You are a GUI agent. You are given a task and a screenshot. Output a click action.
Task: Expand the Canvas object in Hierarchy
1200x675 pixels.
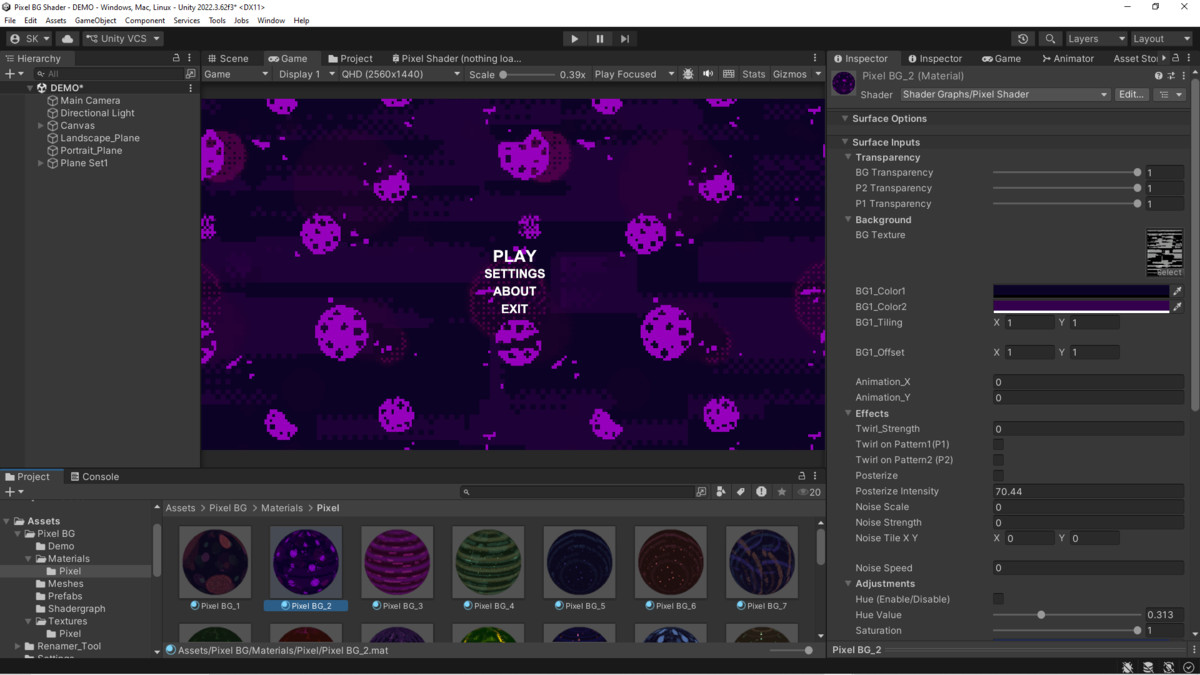(x=41, y=126)
